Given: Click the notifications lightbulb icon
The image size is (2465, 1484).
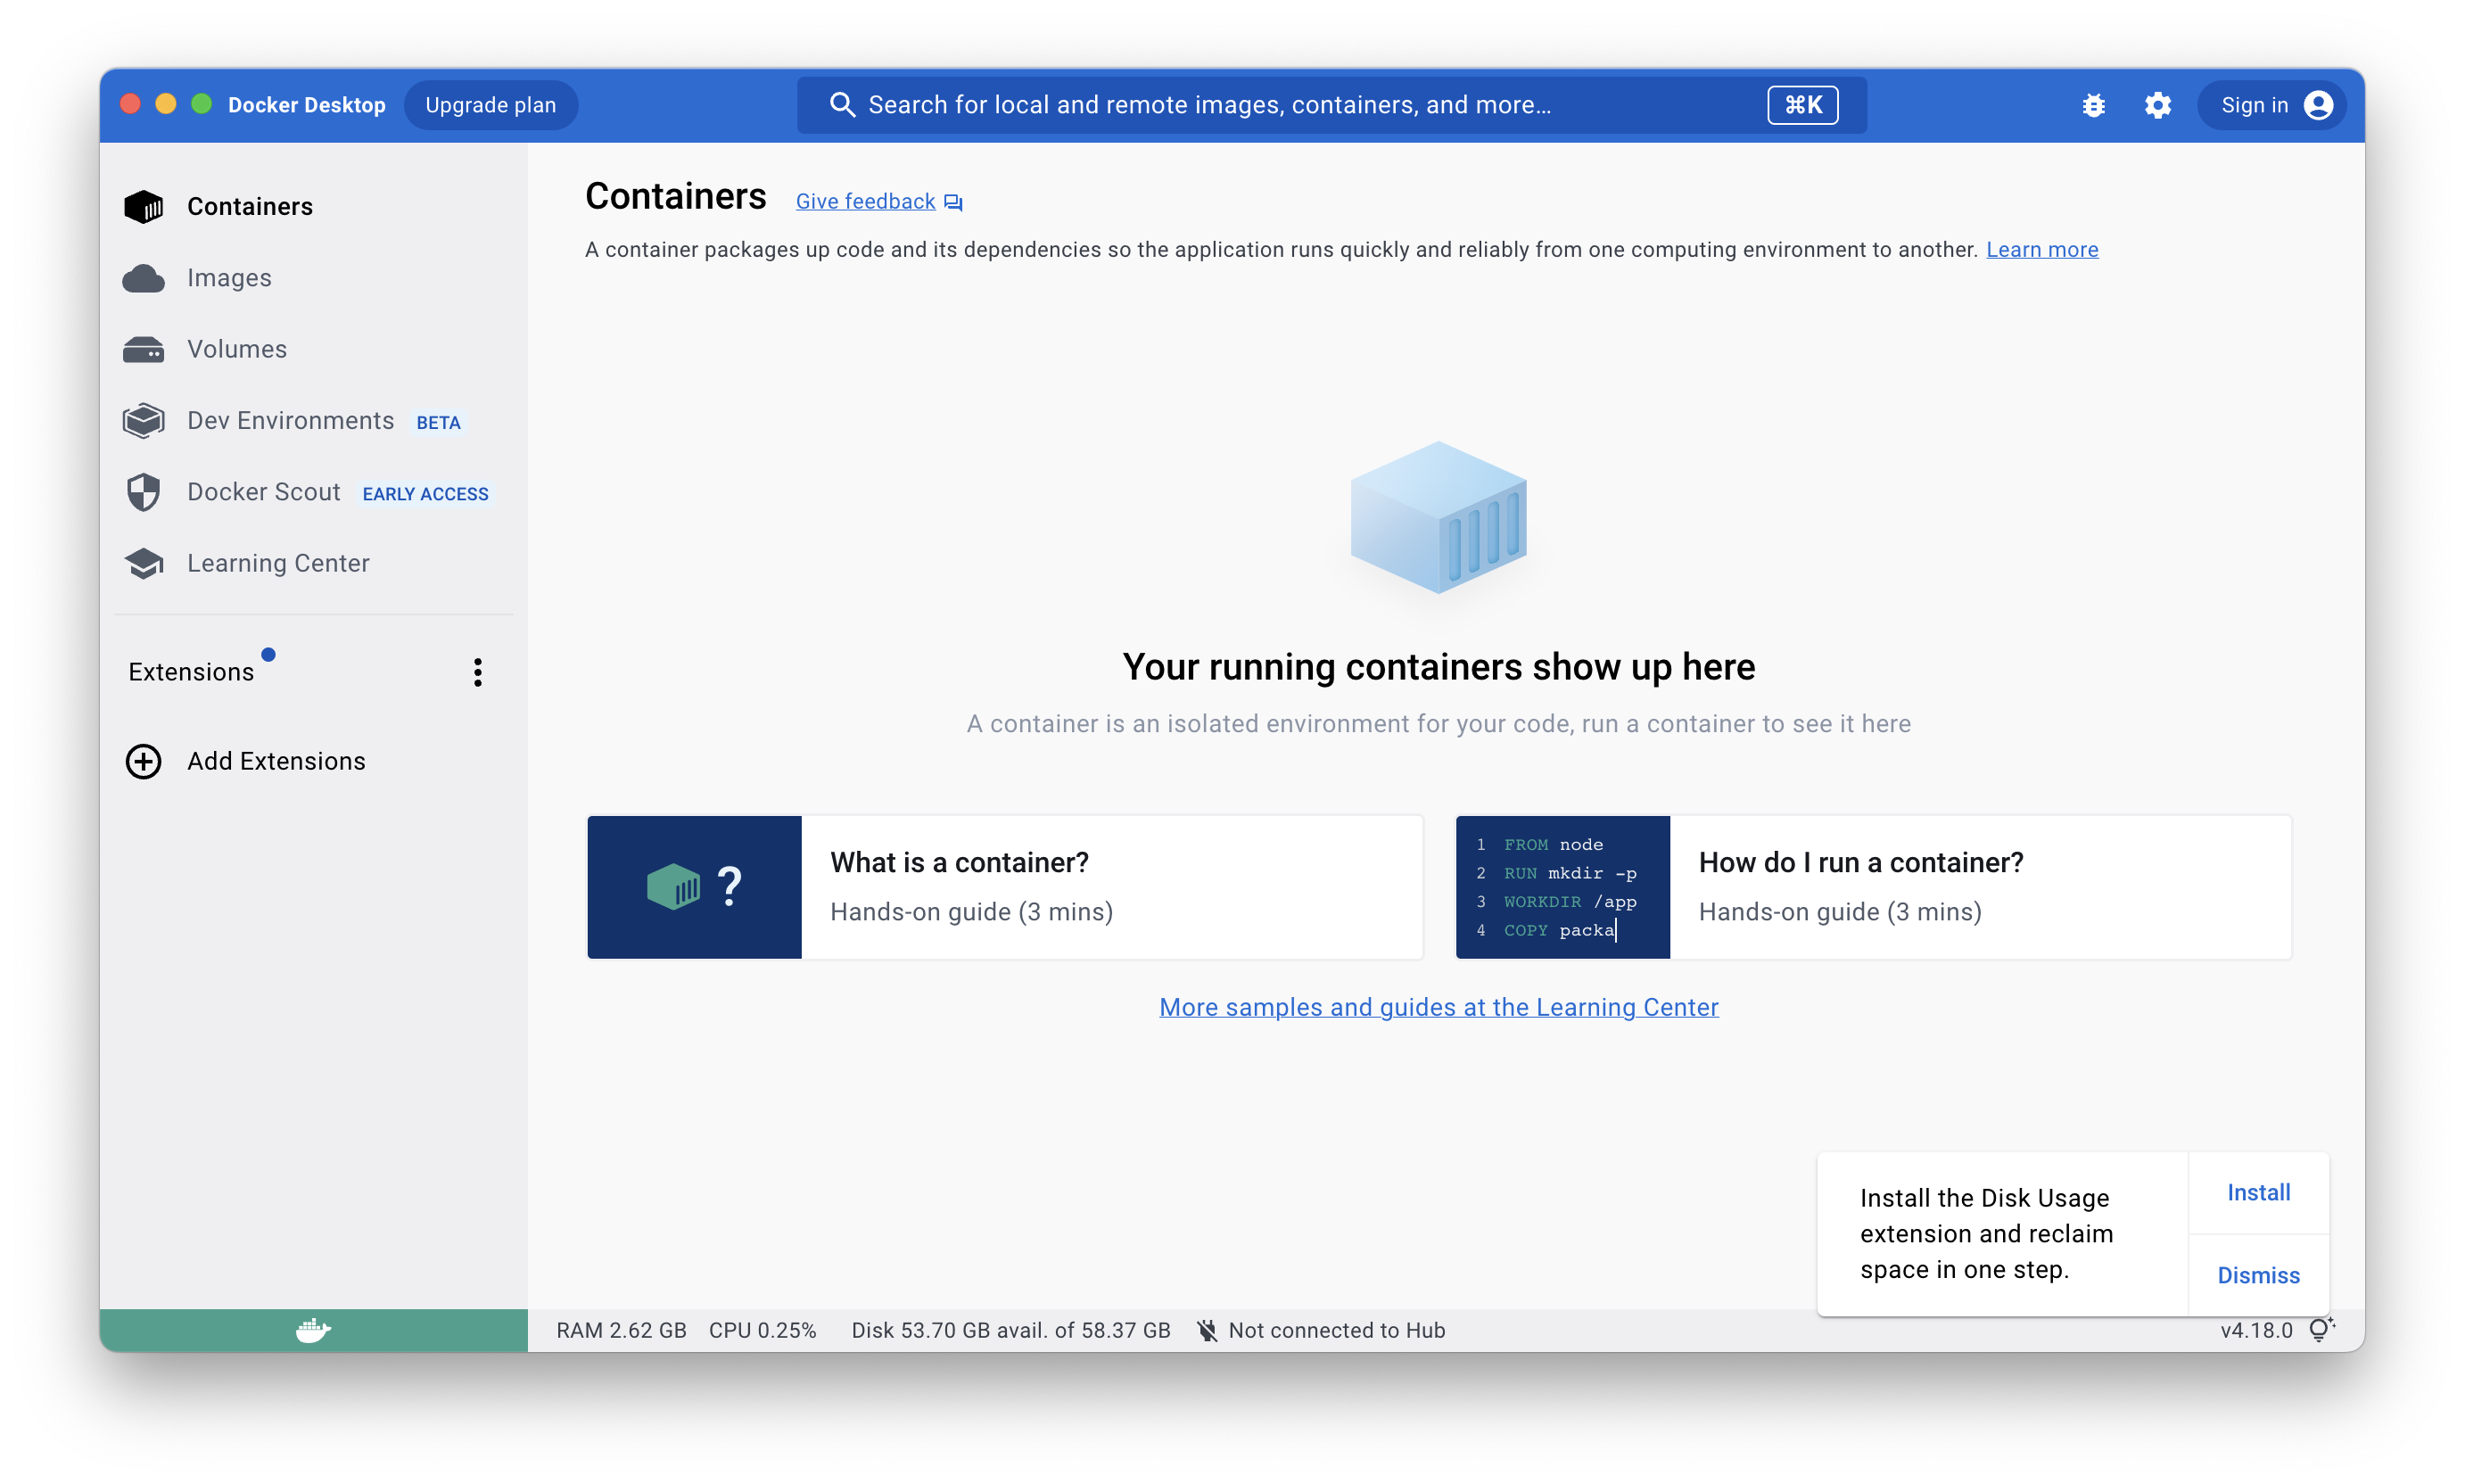Looking at the screenshot, I should point(2320,1330).
